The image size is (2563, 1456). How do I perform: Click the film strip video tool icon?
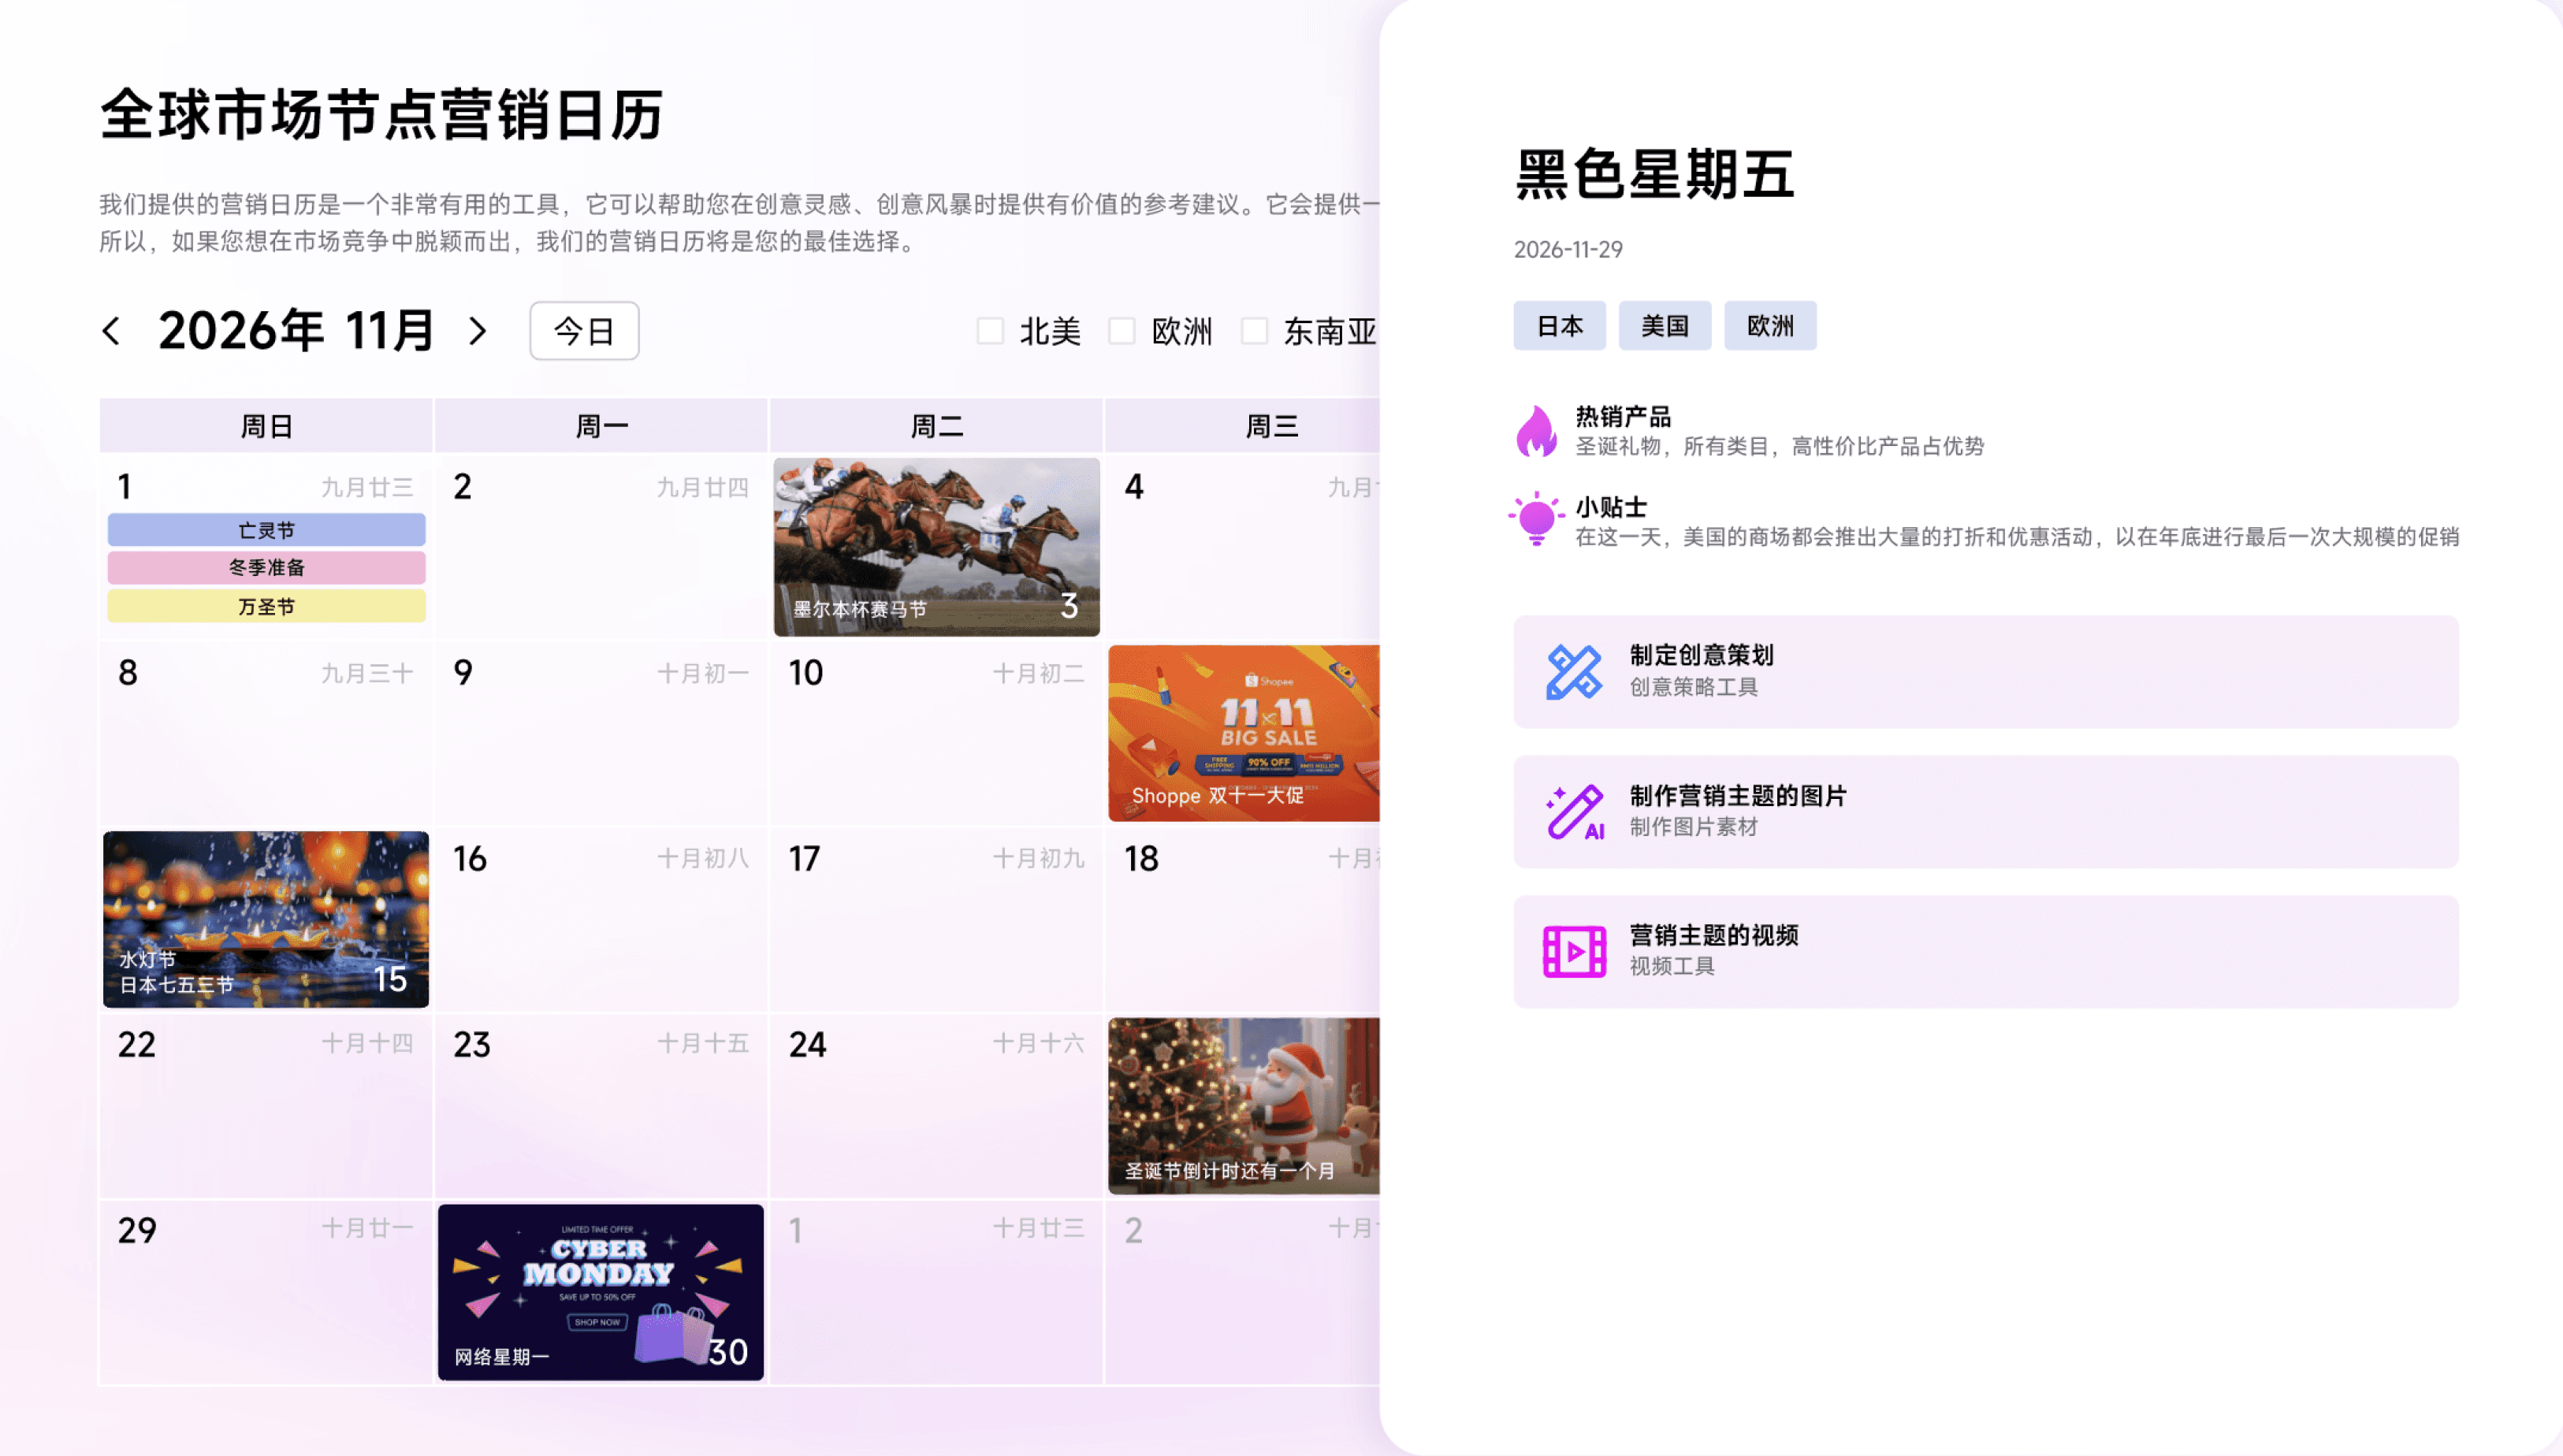click(1574, 951)
